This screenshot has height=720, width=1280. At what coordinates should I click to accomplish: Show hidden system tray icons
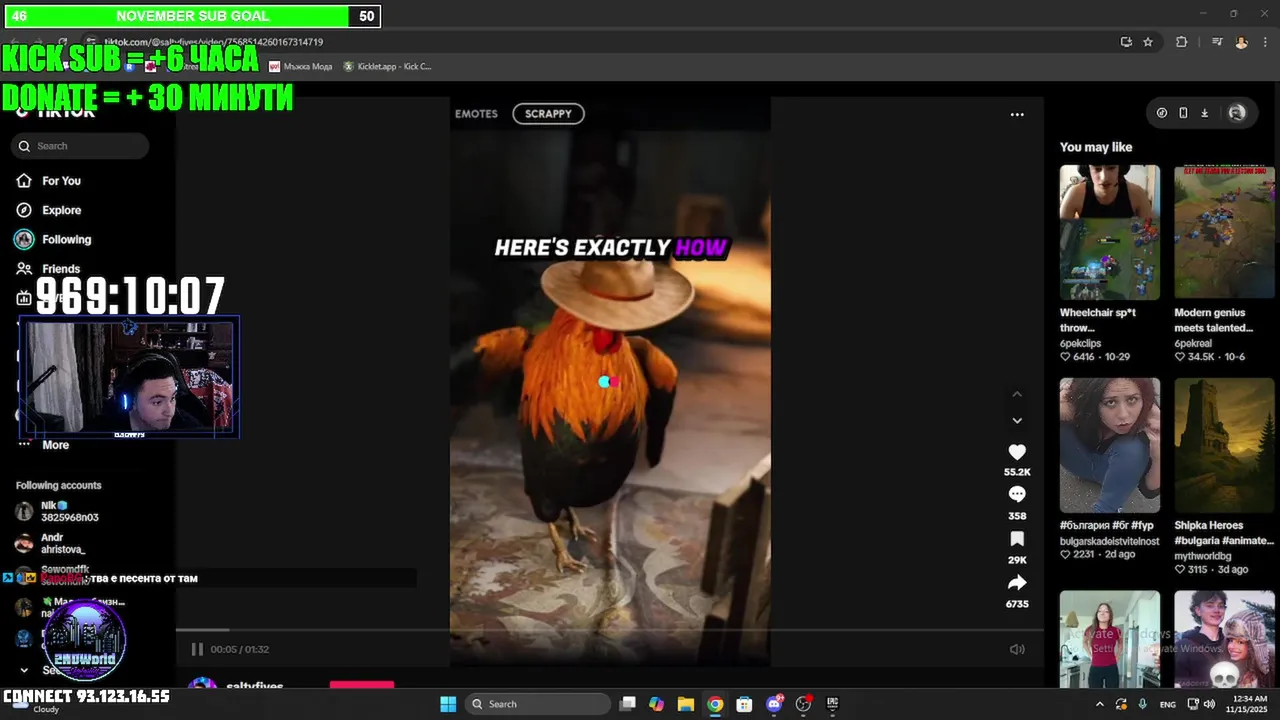[x=1100, y=704]
